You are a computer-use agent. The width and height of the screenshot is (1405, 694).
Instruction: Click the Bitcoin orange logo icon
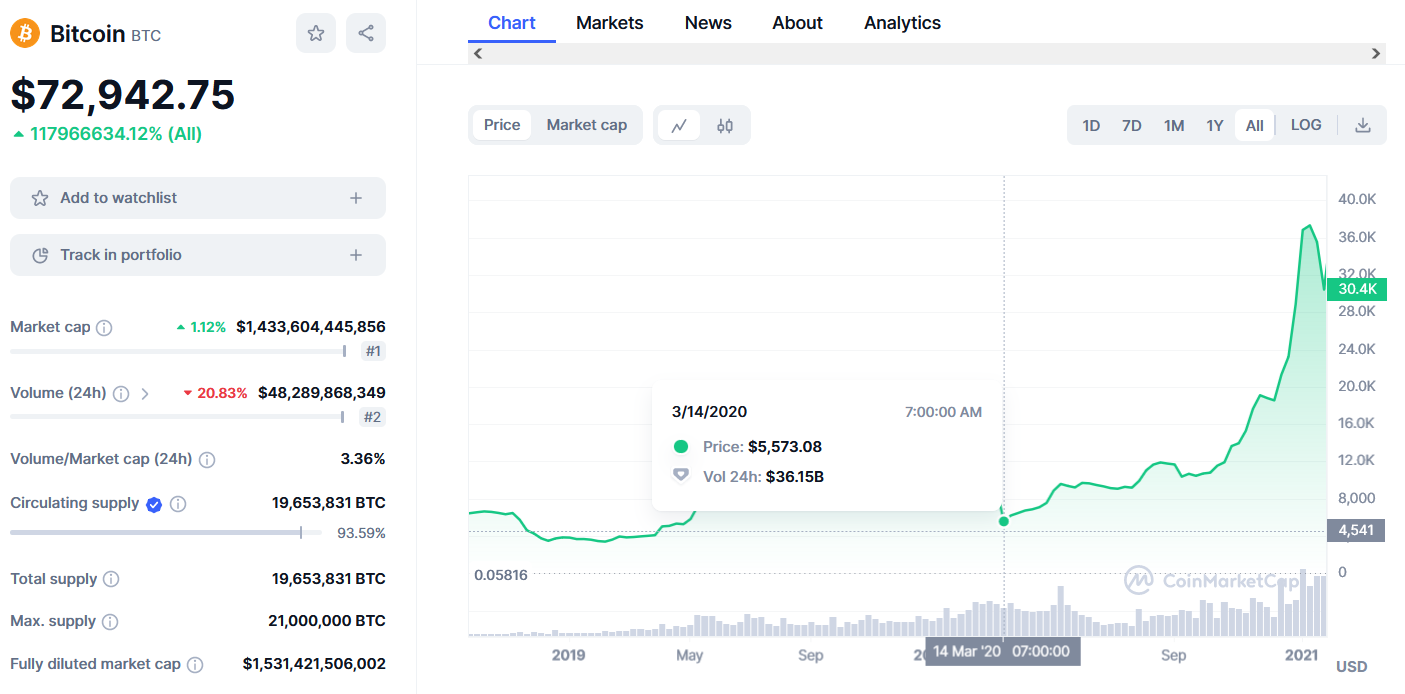coord(25,34)
